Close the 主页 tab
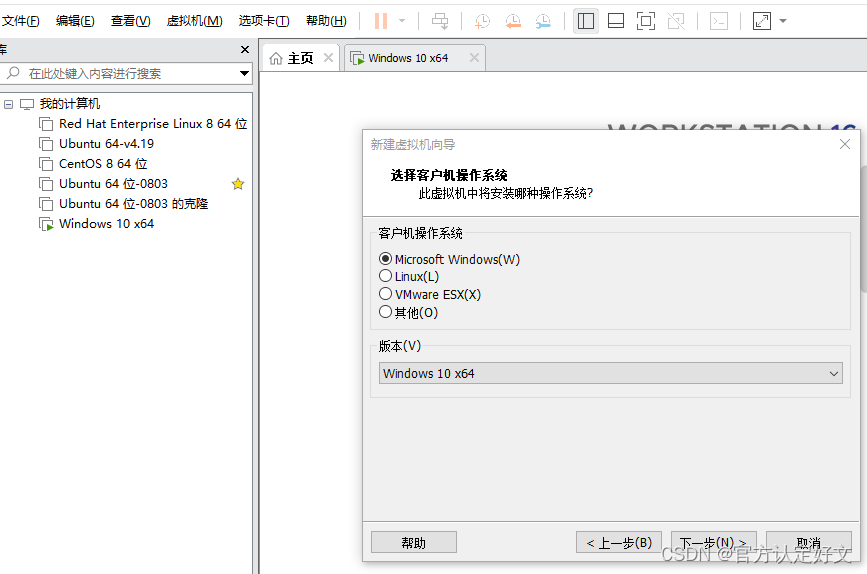867x574 pixels. 328,58
